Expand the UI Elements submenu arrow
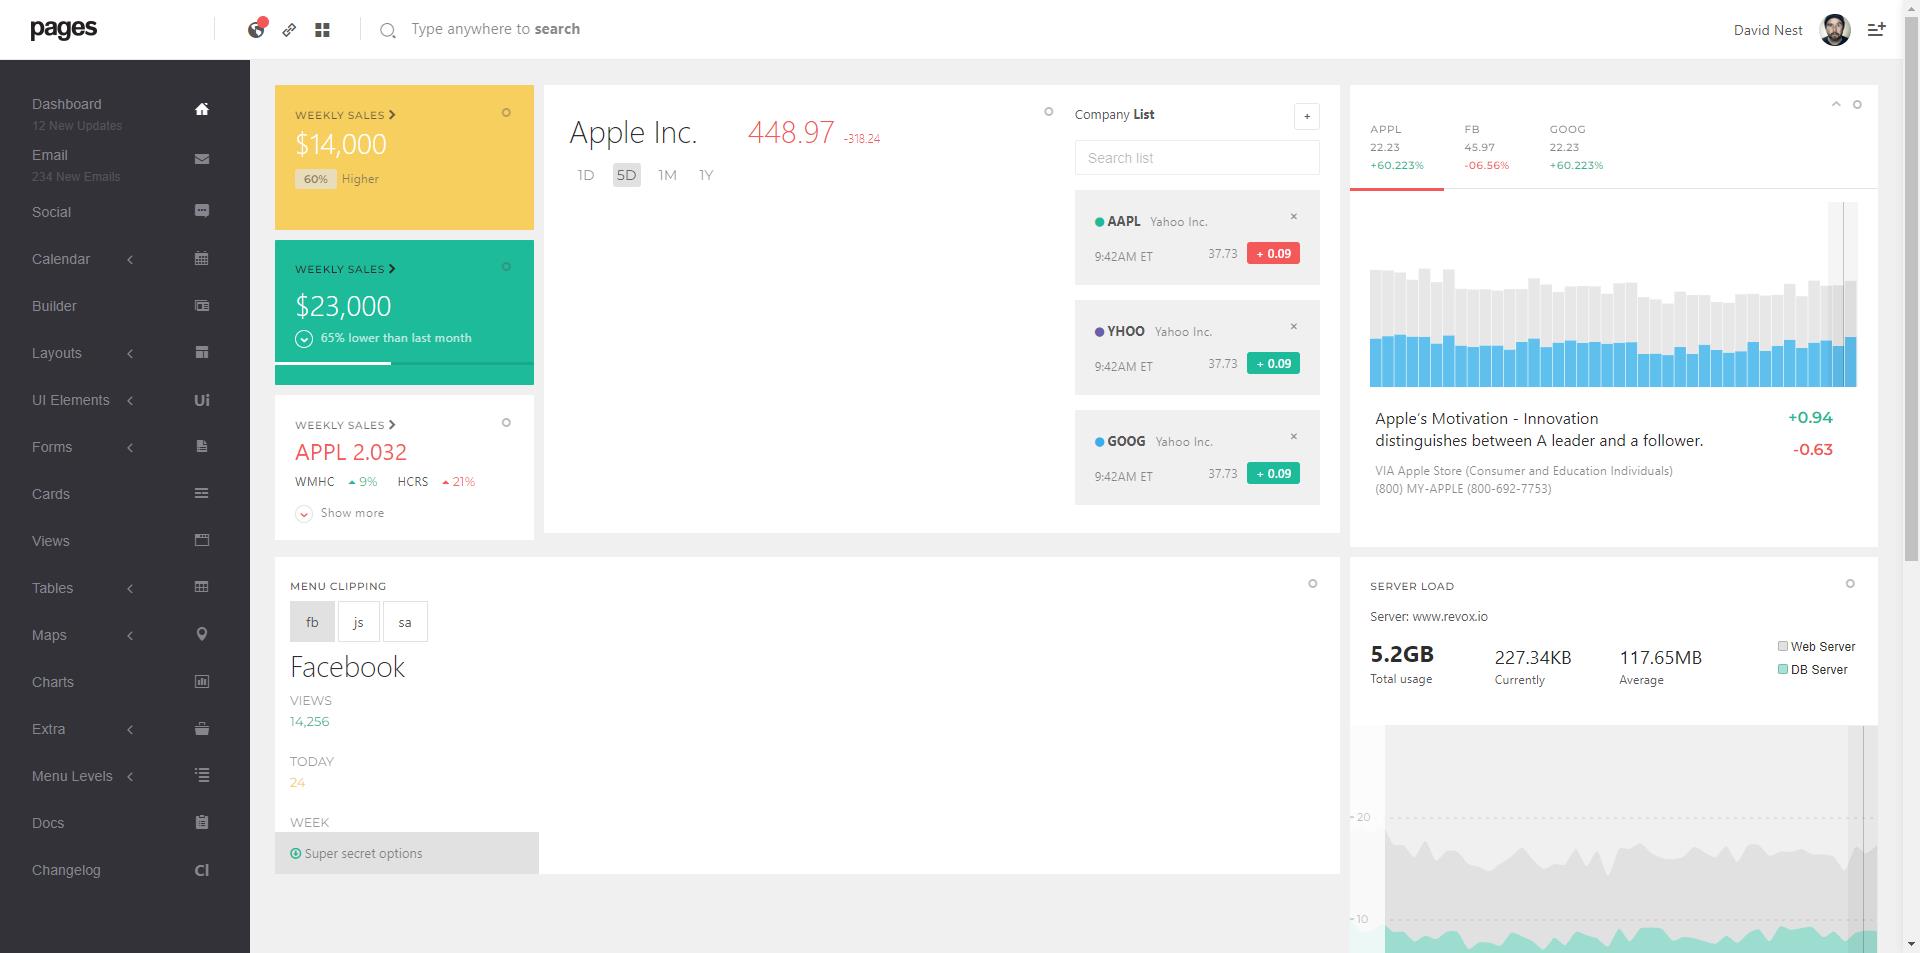This screenshot has width=1920, height=953. [130, 401]
